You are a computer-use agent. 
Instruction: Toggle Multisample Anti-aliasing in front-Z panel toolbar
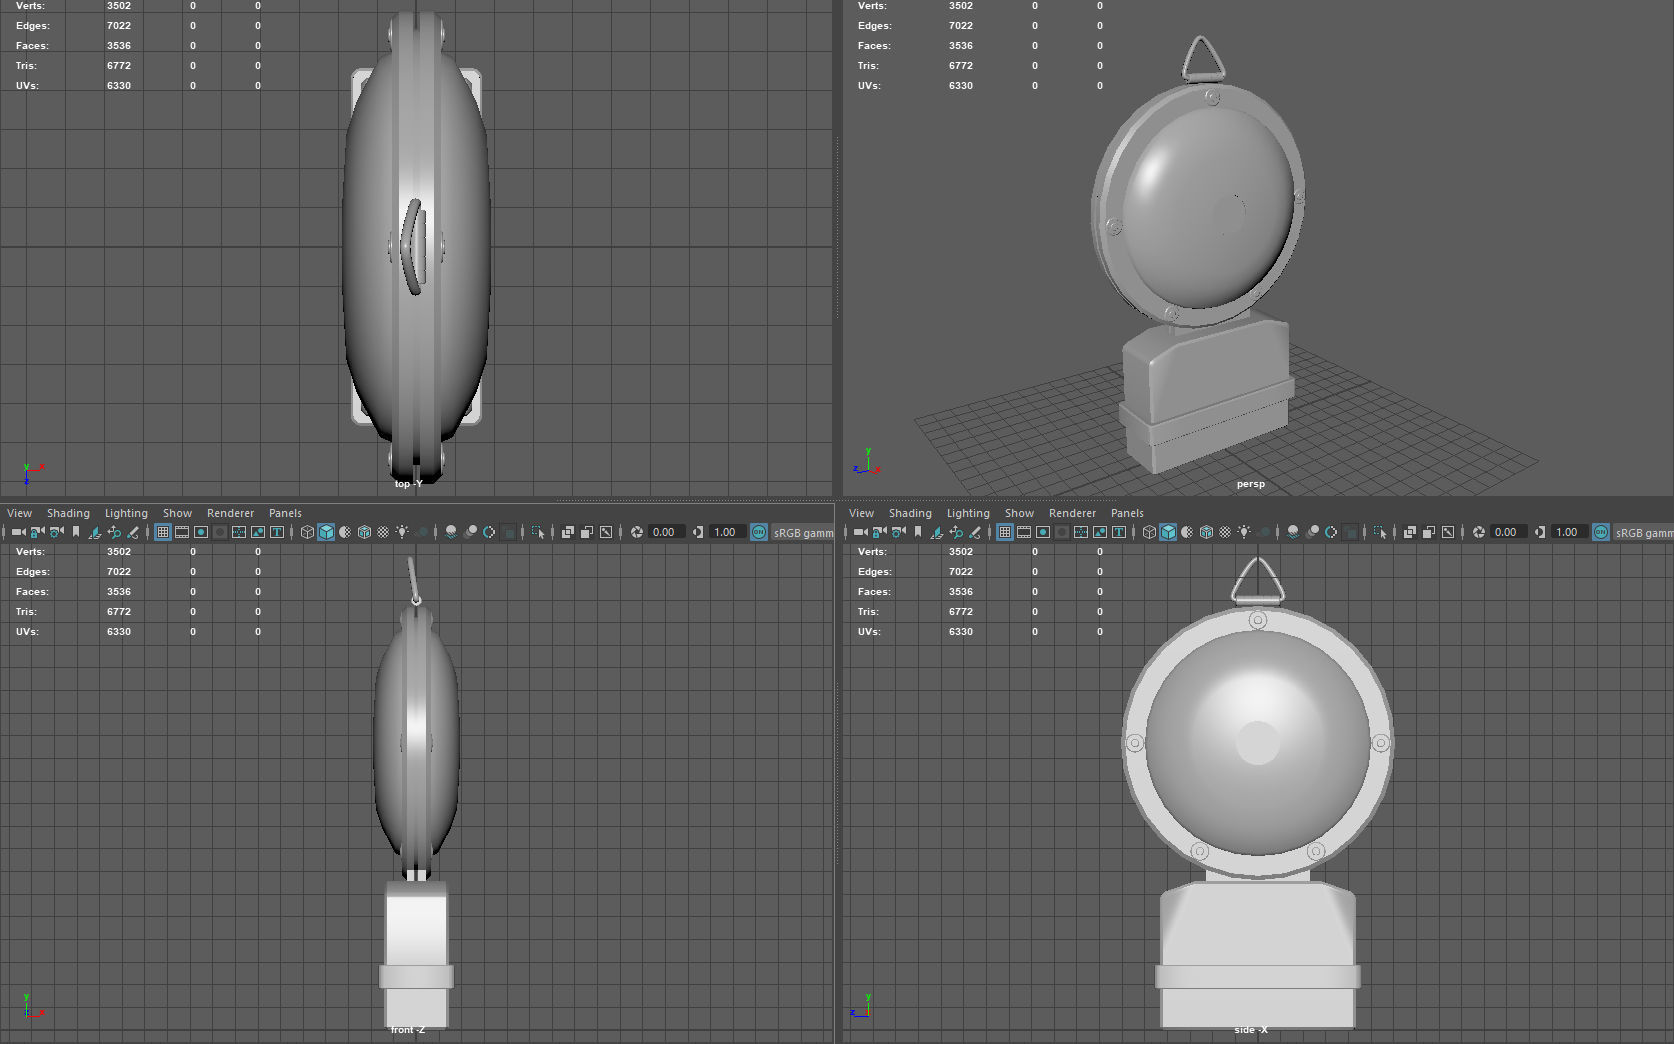coord(489,532)
